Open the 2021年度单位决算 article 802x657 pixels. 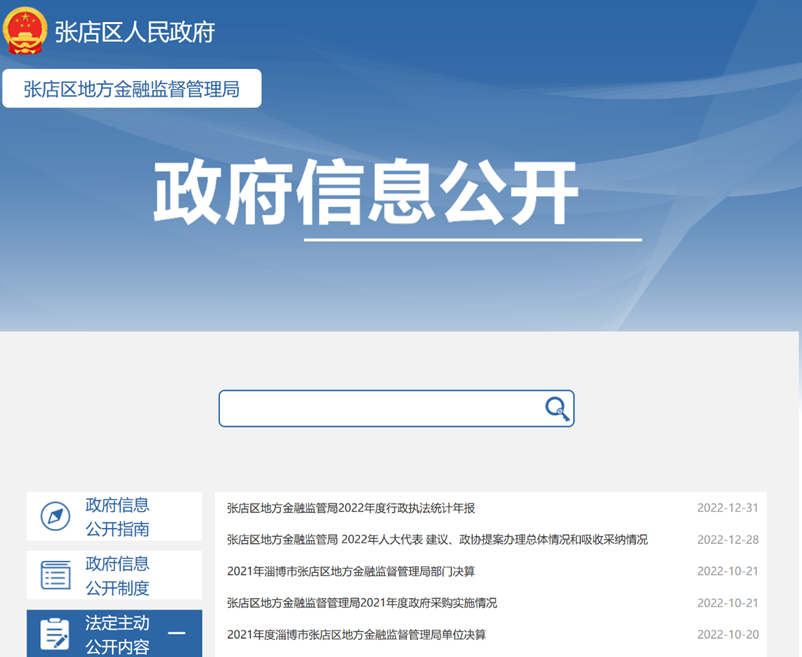(356, 635)
